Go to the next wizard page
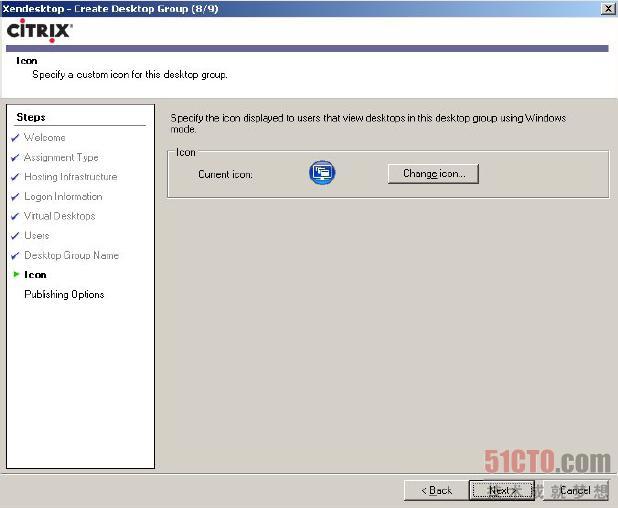618x508 pixels. tap(502, 491)
